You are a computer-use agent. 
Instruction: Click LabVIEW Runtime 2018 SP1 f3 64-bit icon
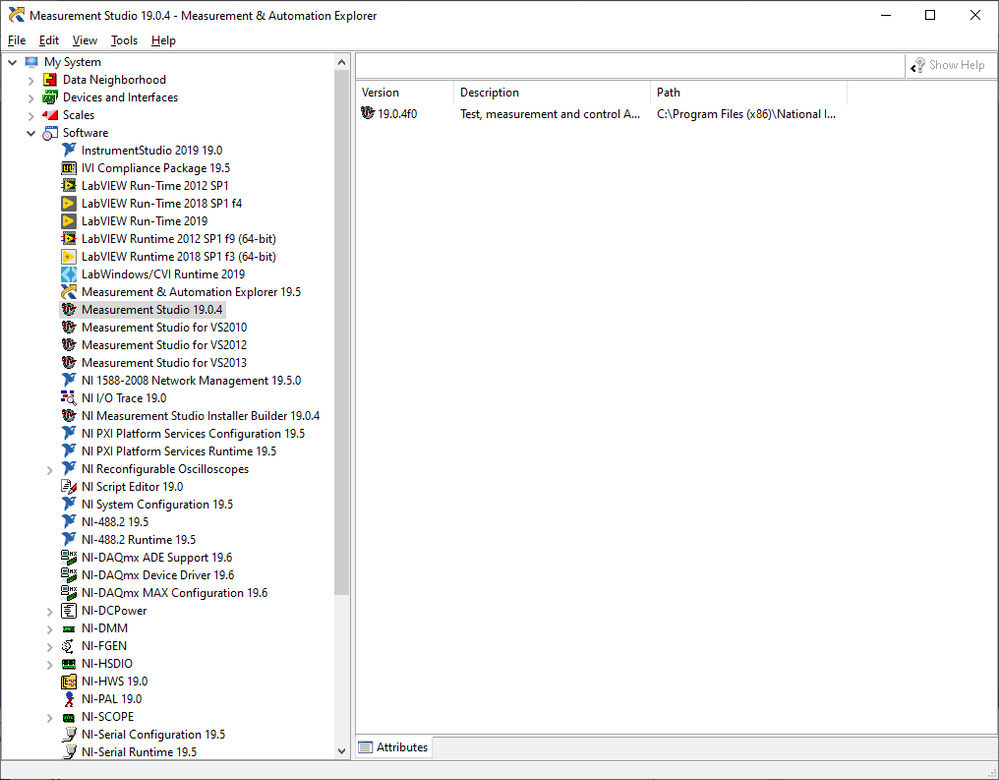tap(69, 257)
